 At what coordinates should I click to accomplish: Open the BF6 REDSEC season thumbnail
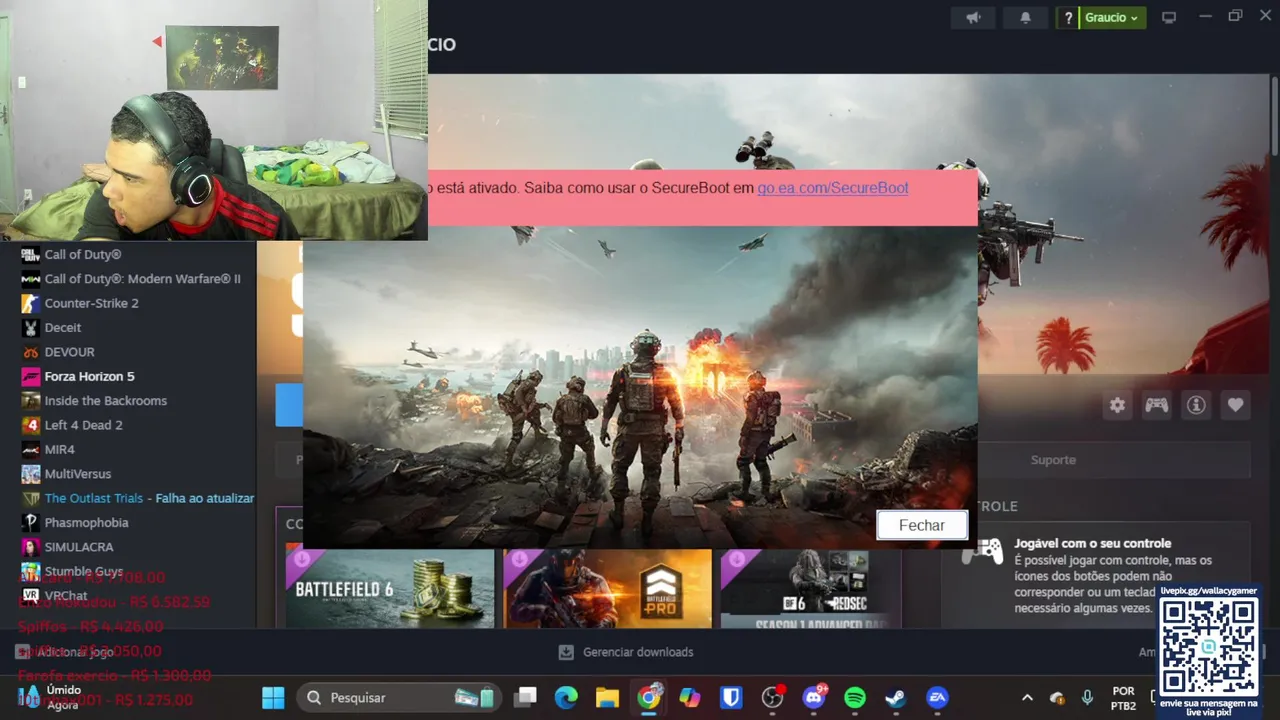(810, 588)
